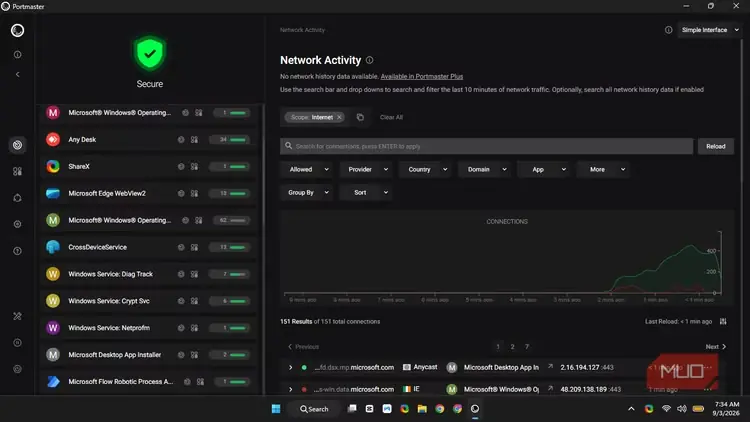Open the CrossDeviceService entry
This screenshot has height=422, width=750.
(150, 247)
